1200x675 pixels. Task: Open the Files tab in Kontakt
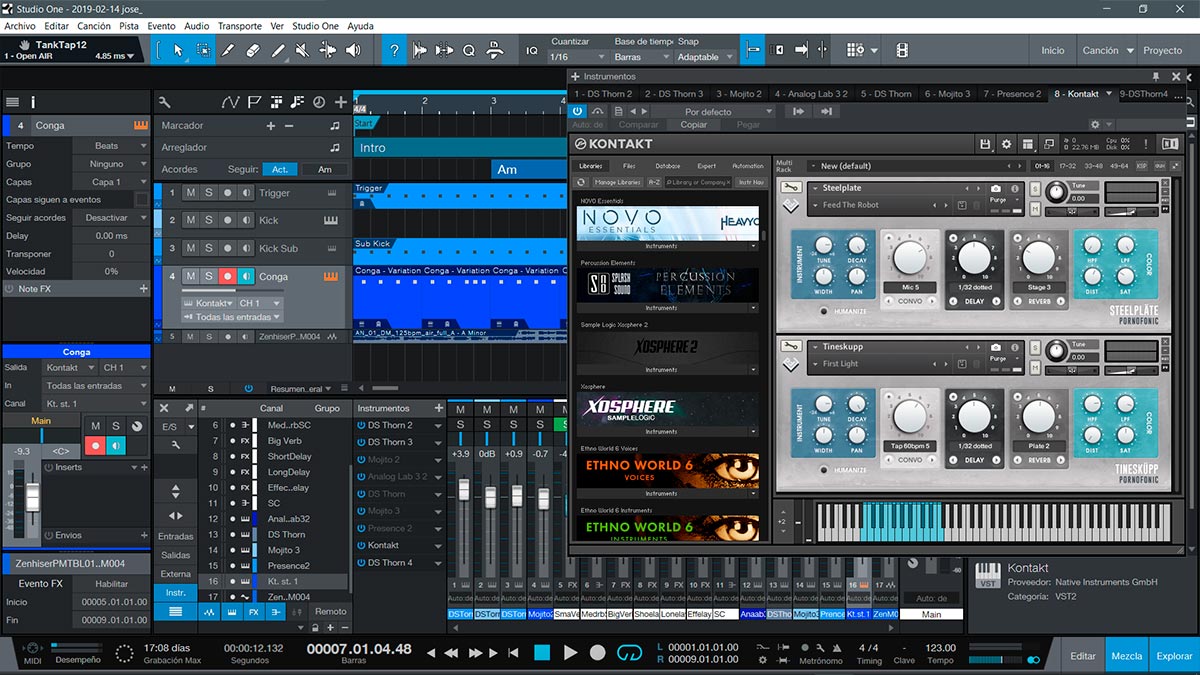pyautogui.click(x=629, y=165)
